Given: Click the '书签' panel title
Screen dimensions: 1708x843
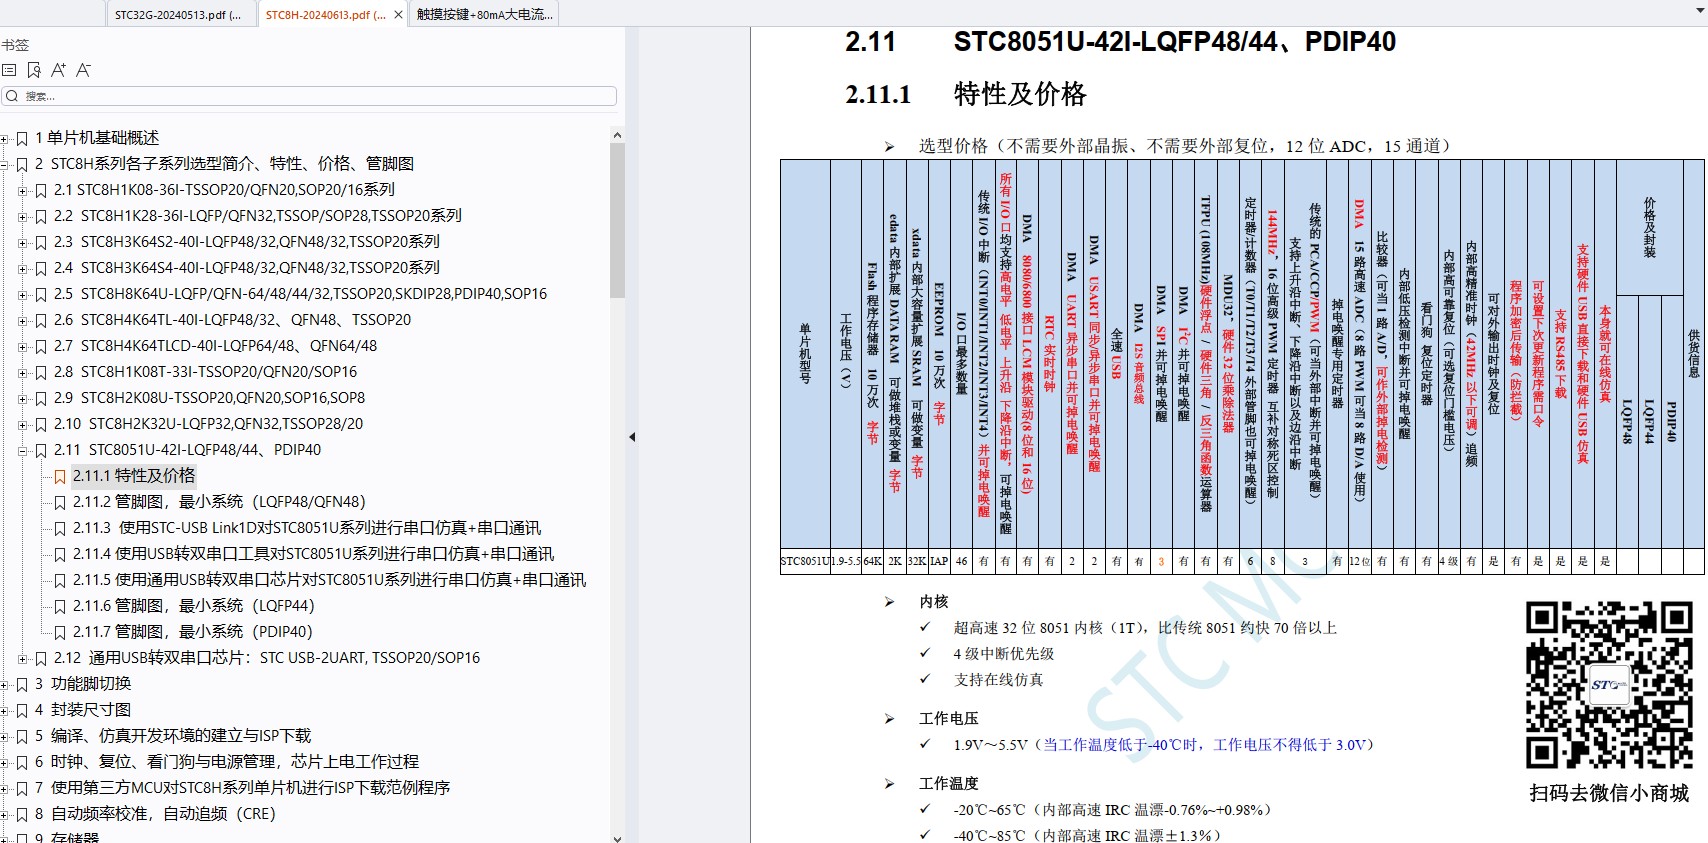Looking at the screenshot, I should click(x=15, y=45).
